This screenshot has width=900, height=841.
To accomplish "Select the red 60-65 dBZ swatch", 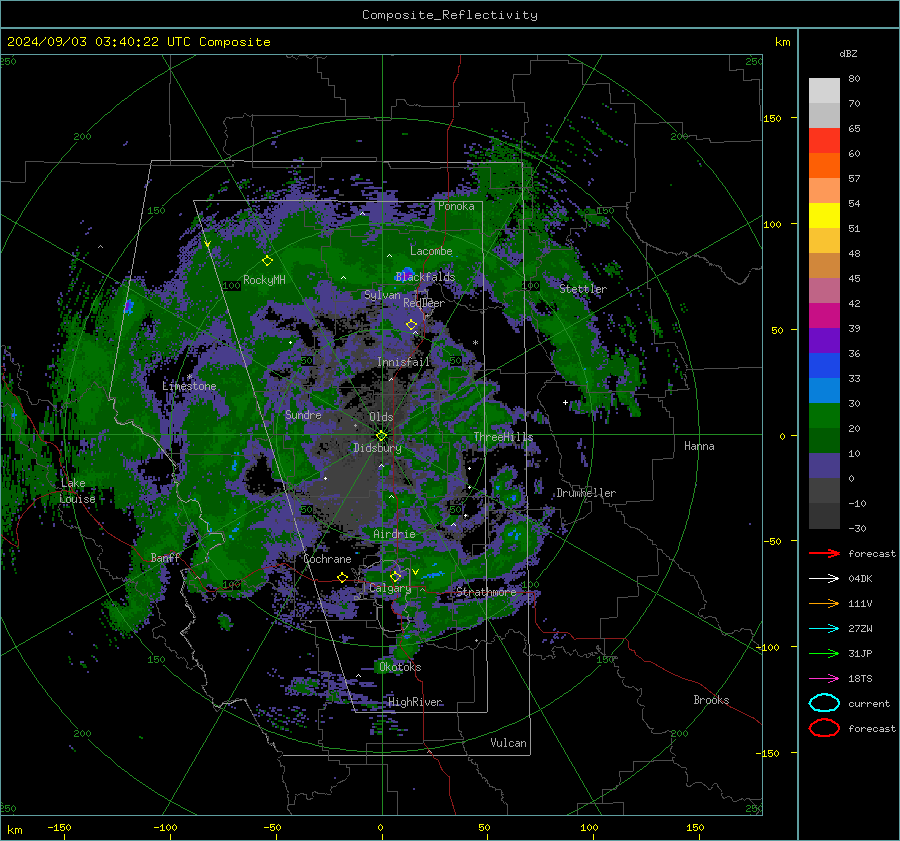I will tap(824, 141).
